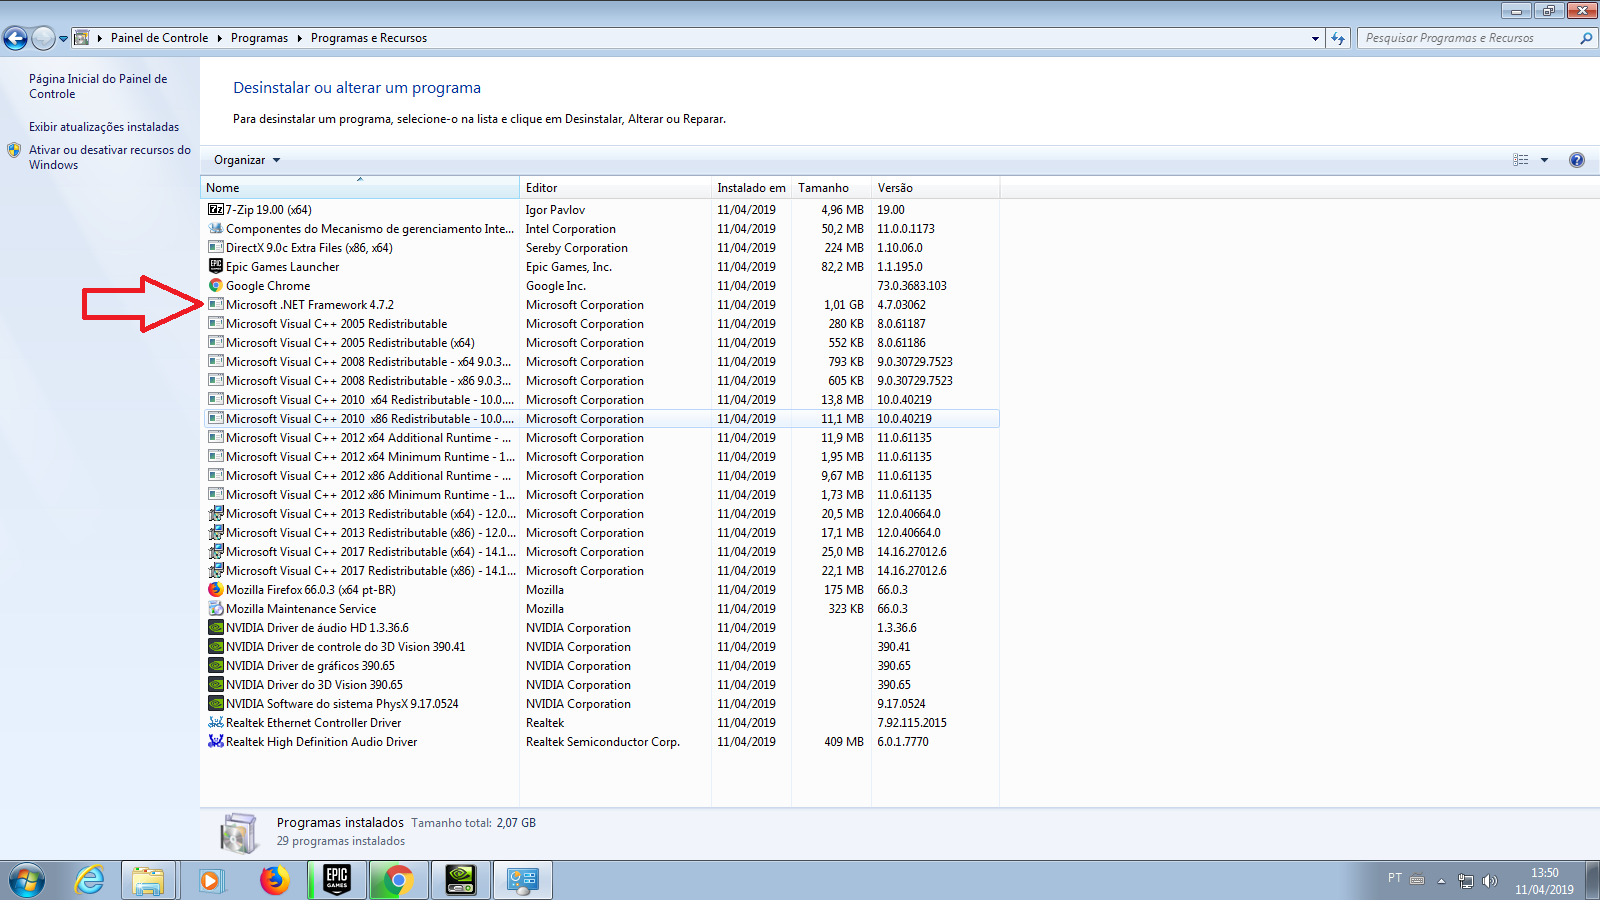
Task: Click the 1,01 GB size cell
Action: (x=844, y=305)
